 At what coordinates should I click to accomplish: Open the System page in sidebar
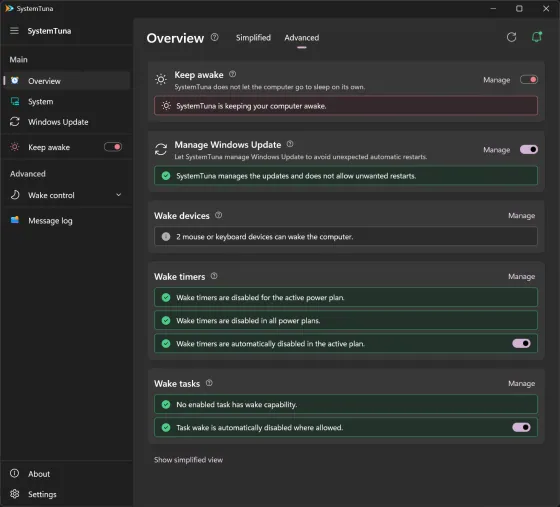pyautogui.click(x=67, y=101)
